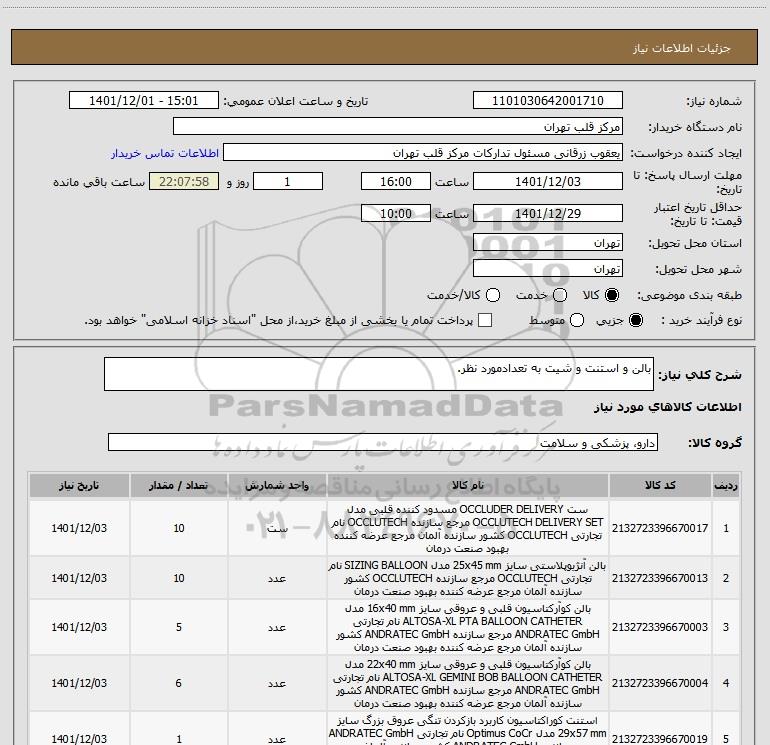Click the announcement date field 1401/12/01 - 15:01
This screenshot has height=745, width=770.
[x=143, y=101]
